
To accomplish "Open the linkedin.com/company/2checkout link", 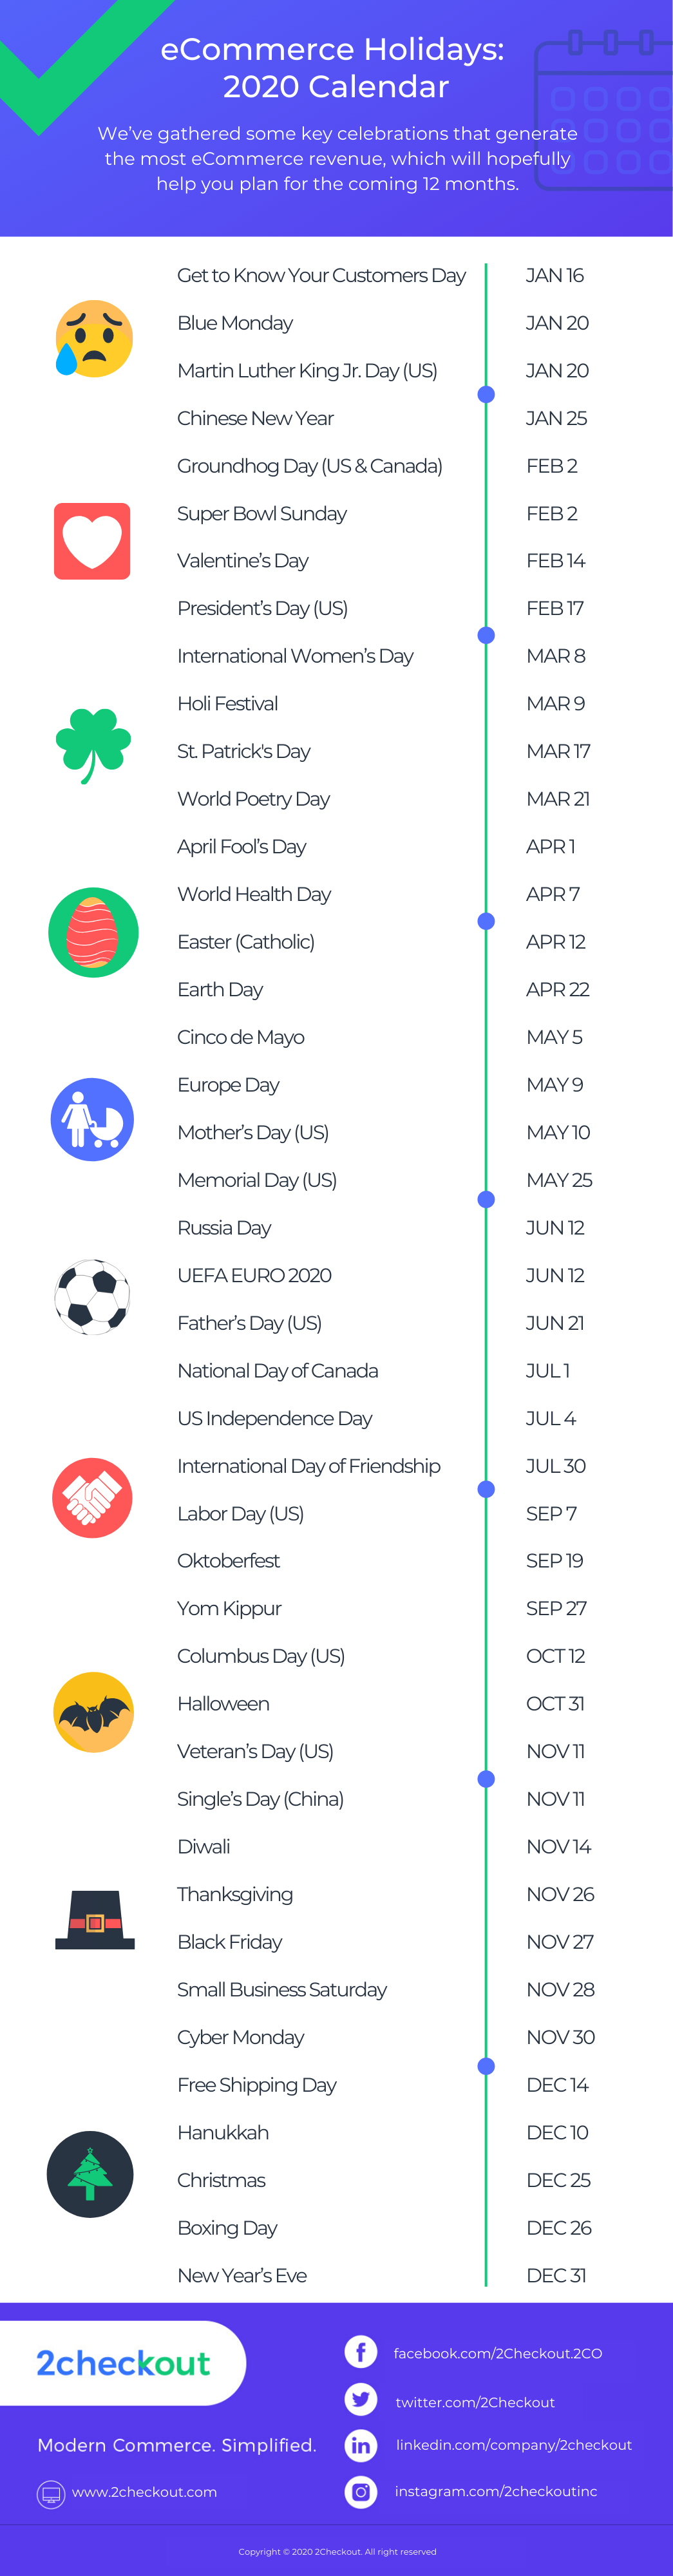I will tap(514, 2444).
